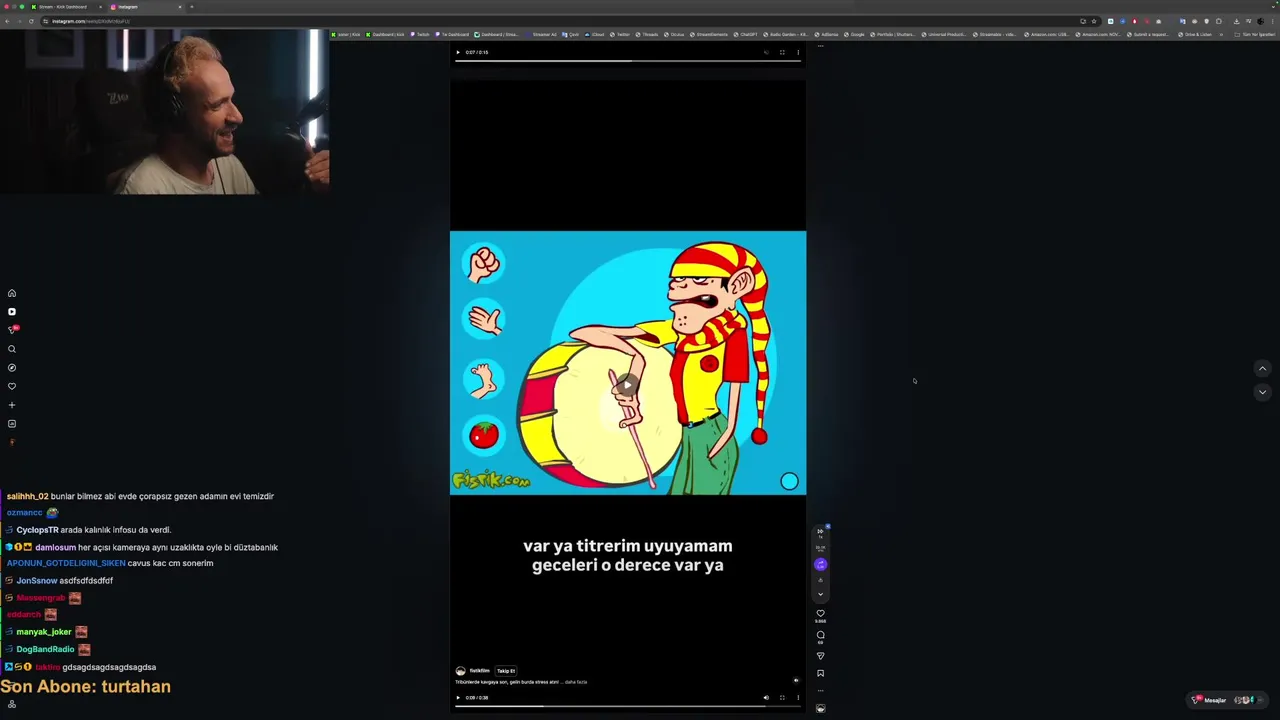Click the download icon in extension pill
Screen dimensions: 1280x720
coord(820,580)
